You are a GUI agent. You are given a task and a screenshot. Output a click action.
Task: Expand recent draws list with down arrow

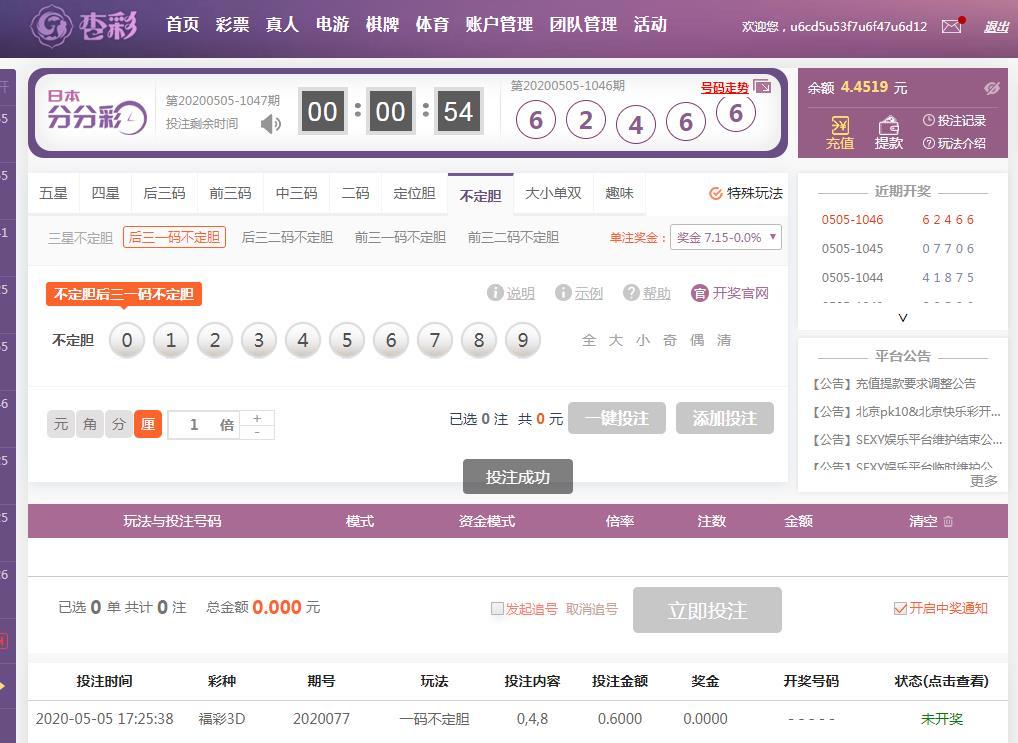coord(902,318)
